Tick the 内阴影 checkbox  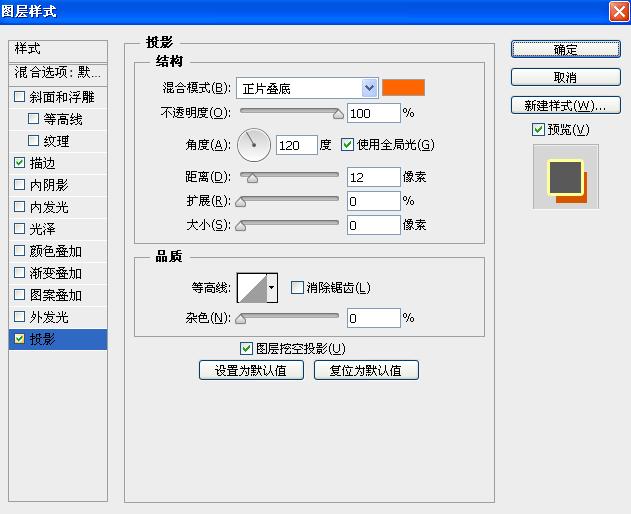pyautogui.click(x=19, y=185)
